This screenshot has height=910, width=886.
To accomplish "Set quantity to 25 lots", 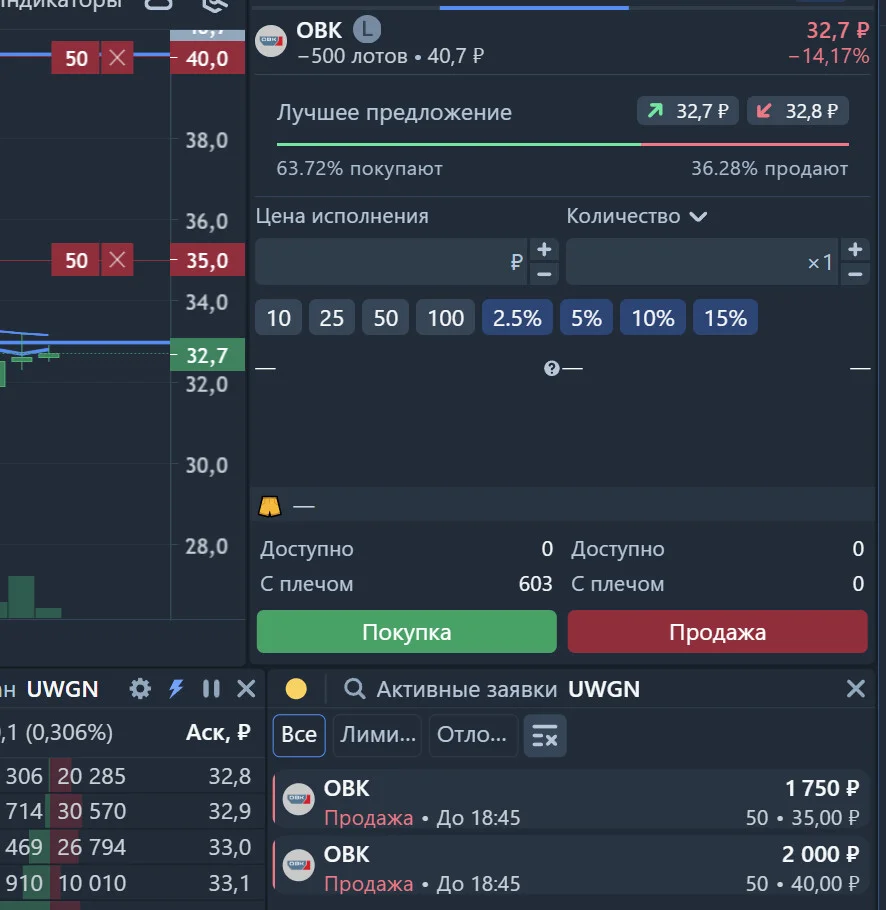I will point(331,317).
